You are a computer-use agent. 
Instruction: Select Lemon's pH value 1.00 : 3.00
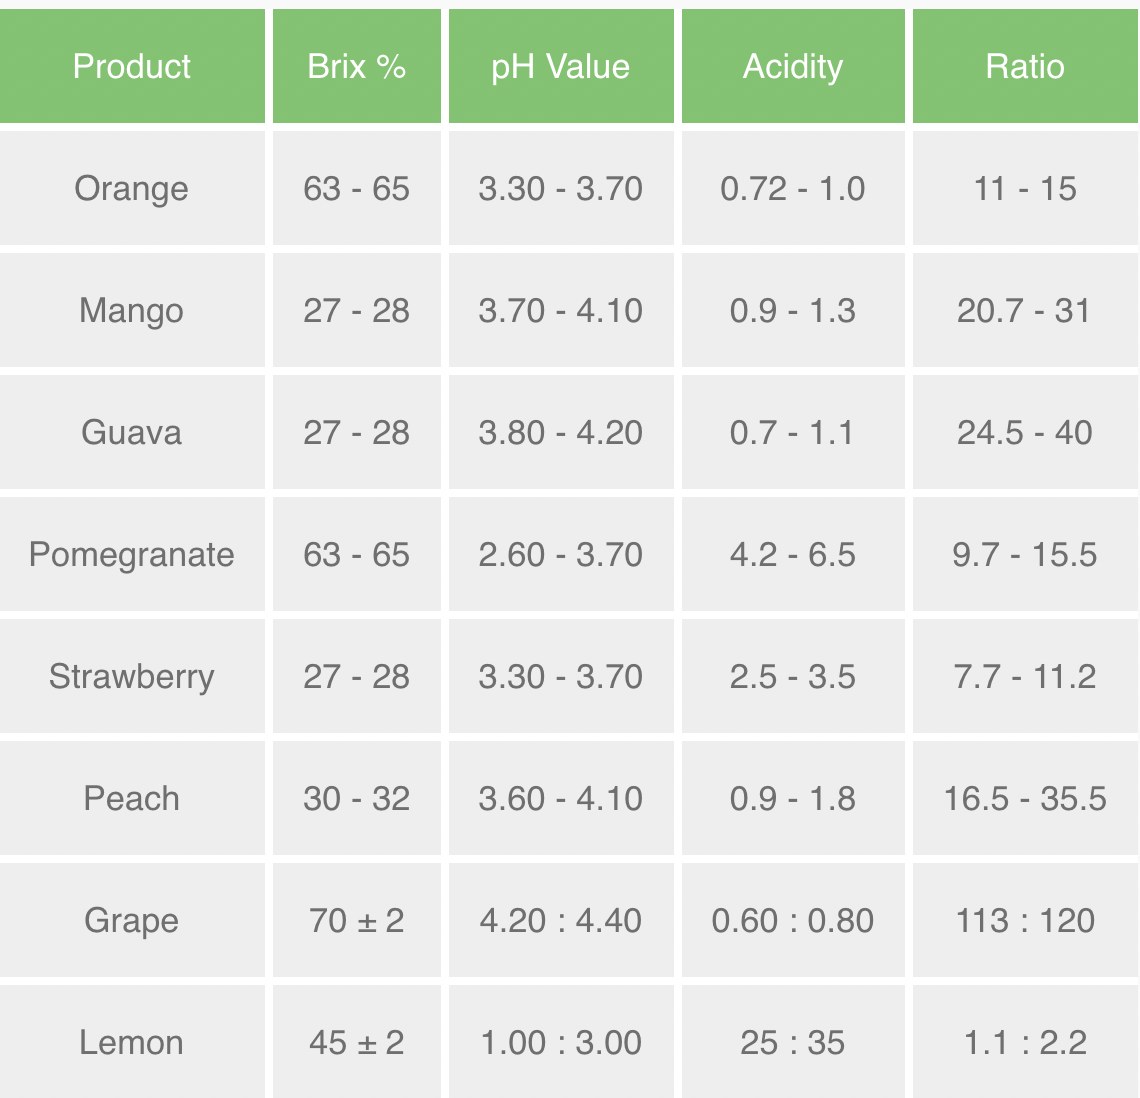tap(560, 1042)
